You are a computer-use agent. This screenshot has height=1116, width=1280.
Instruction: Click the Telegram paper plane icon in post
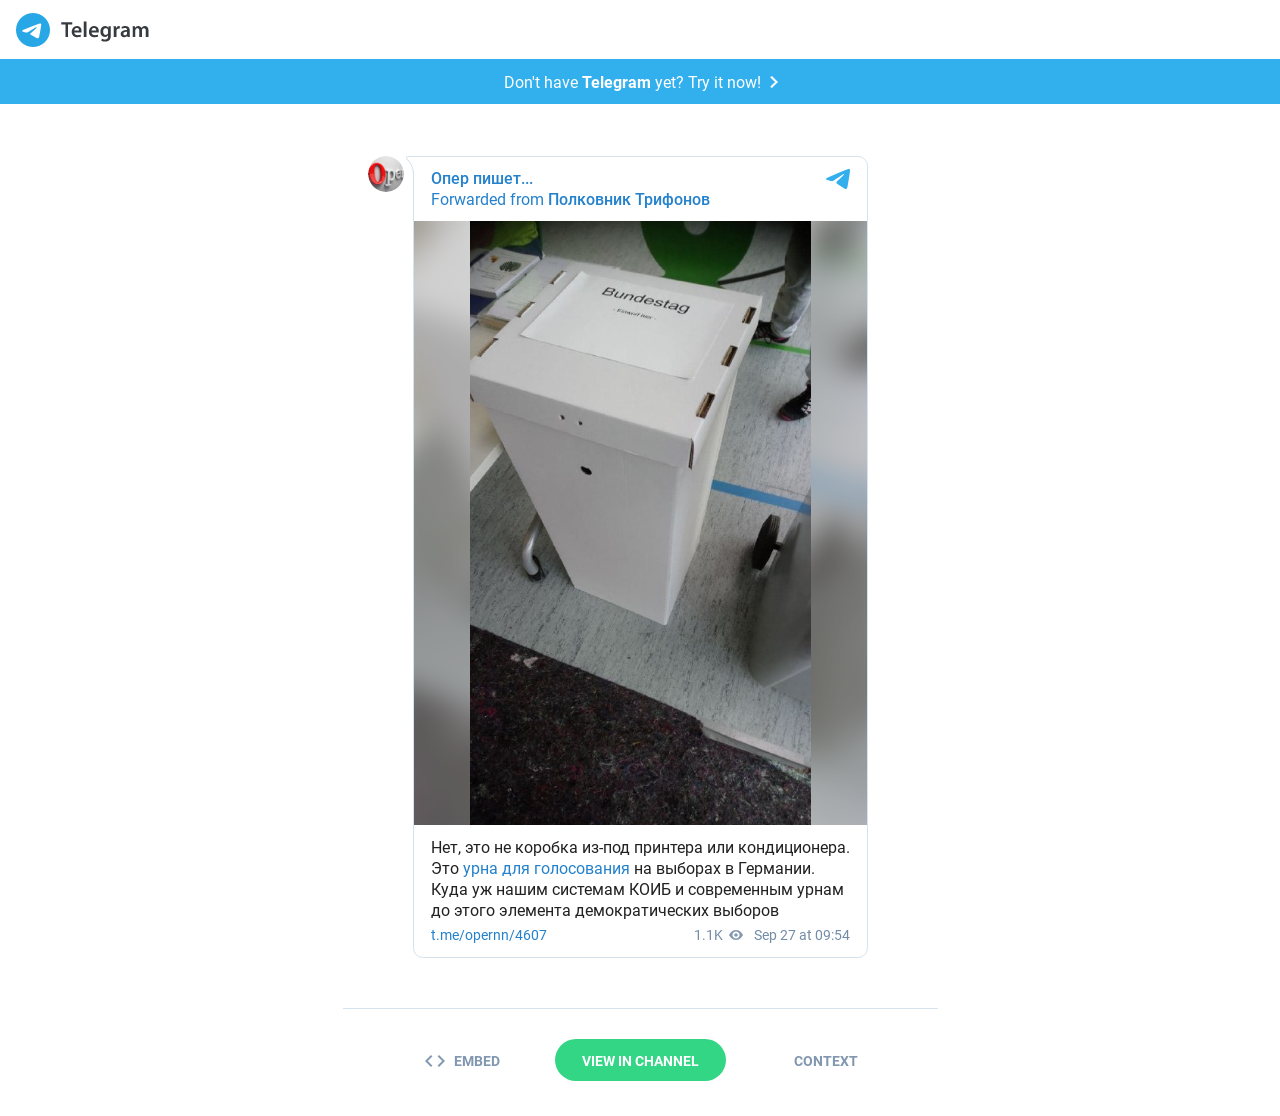coord(838,179)
